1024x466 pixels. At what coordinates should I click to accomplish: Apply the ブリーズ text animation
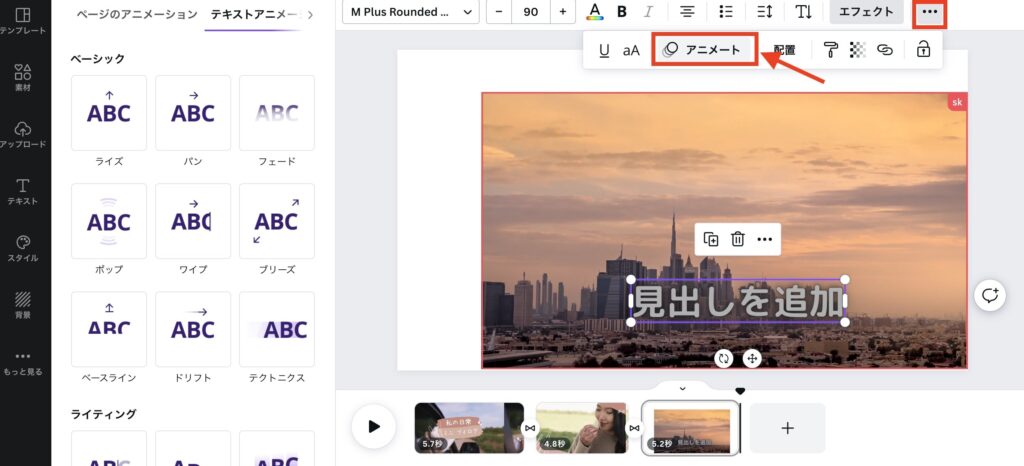coord(277,221)
